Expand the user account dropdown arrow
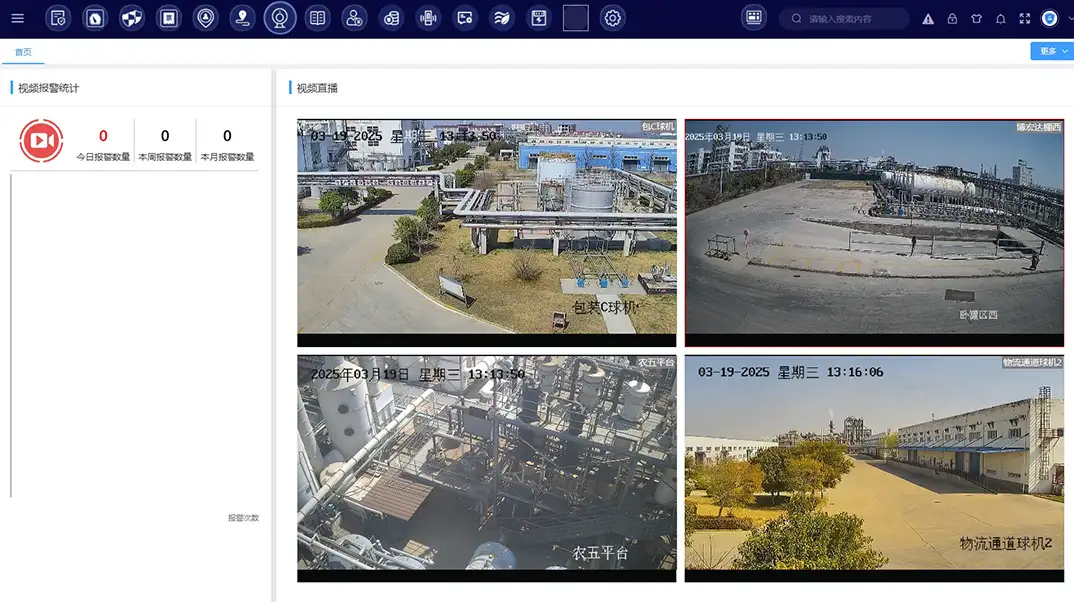This screenshot has height=602, width=1074. (x=1071, y=18)
